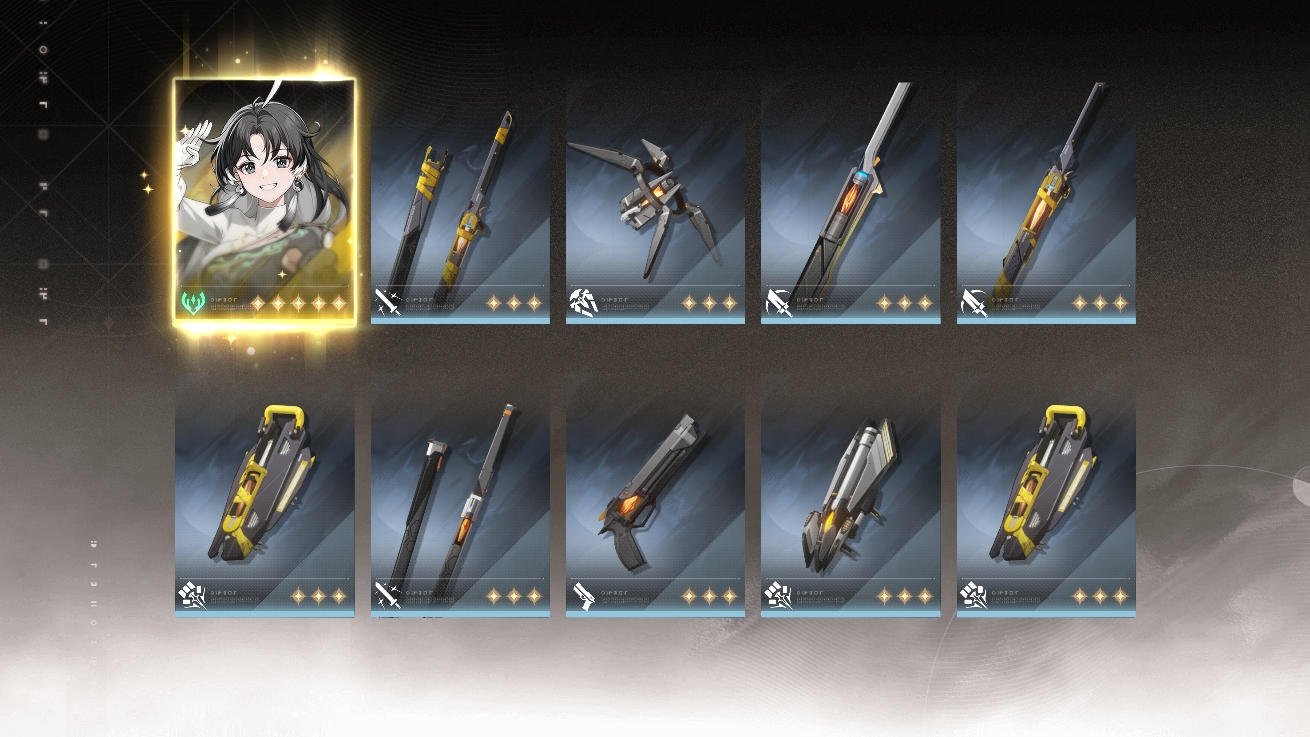
Task: Click rectifier icon on silver-cylinder rectifier card
Action: click(778, 596)
